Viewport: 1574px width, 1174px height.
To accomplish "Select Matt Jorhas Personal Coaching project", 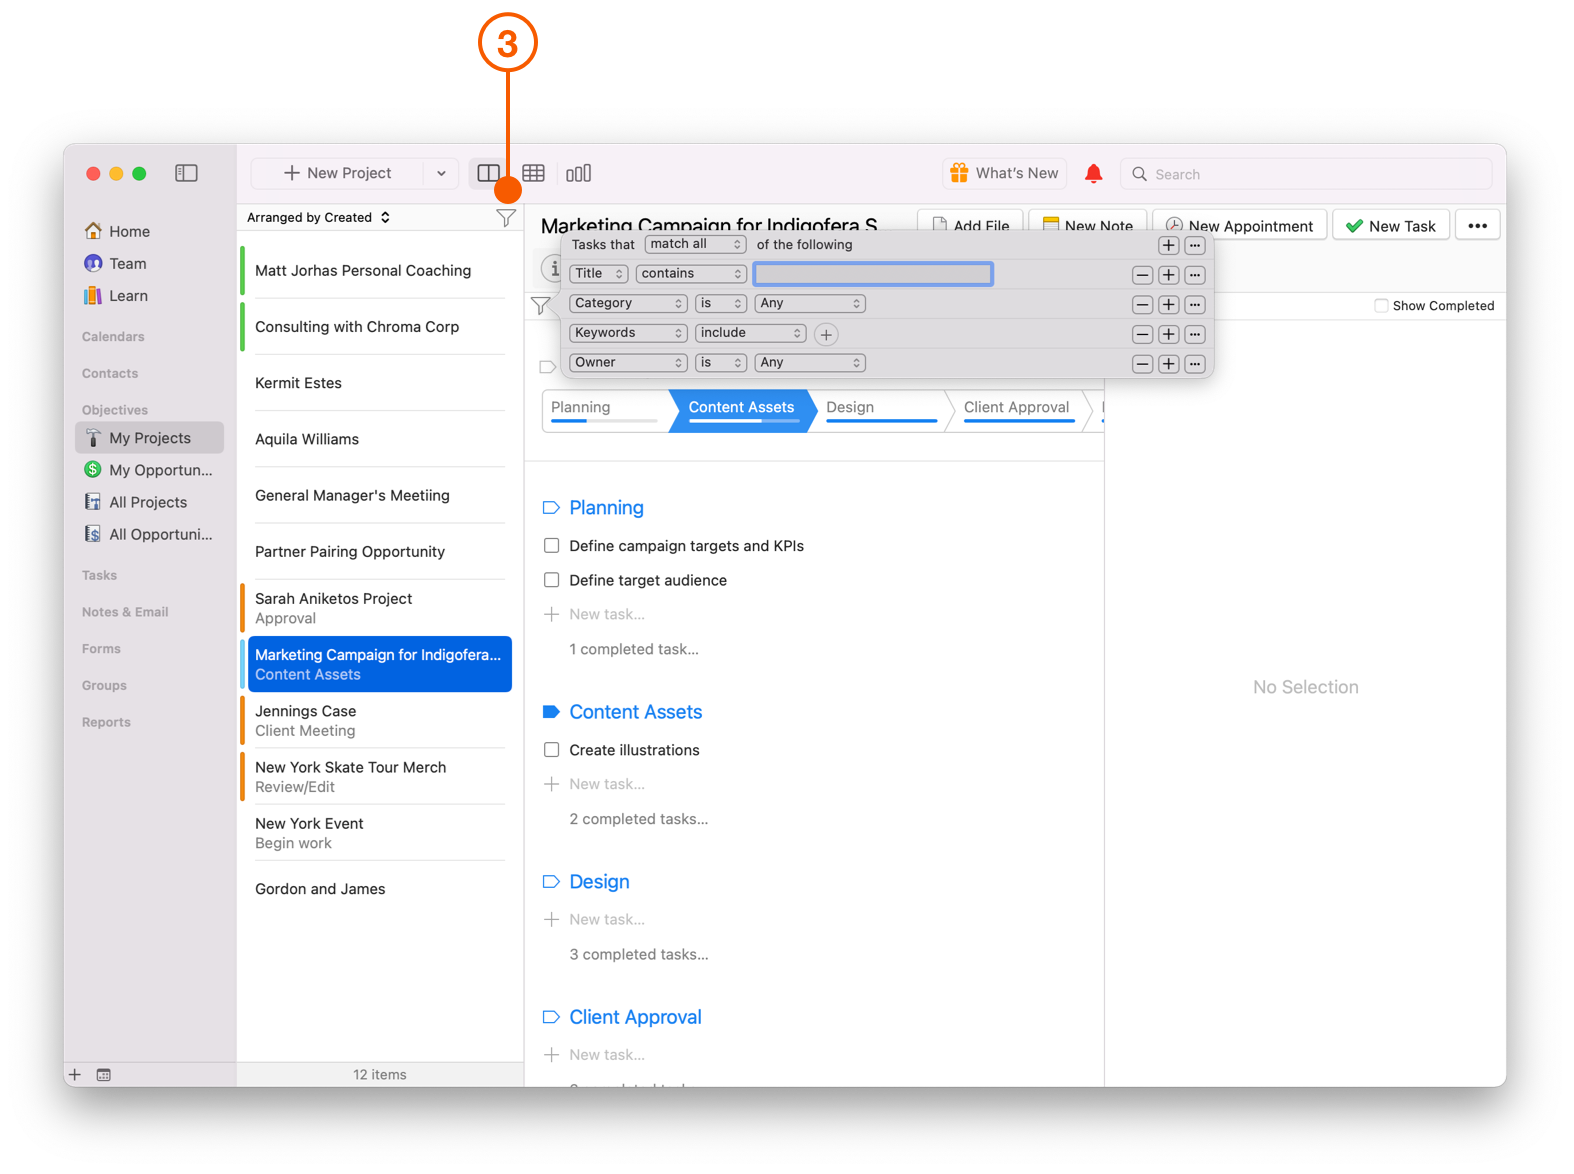I will tap(378, 270).
